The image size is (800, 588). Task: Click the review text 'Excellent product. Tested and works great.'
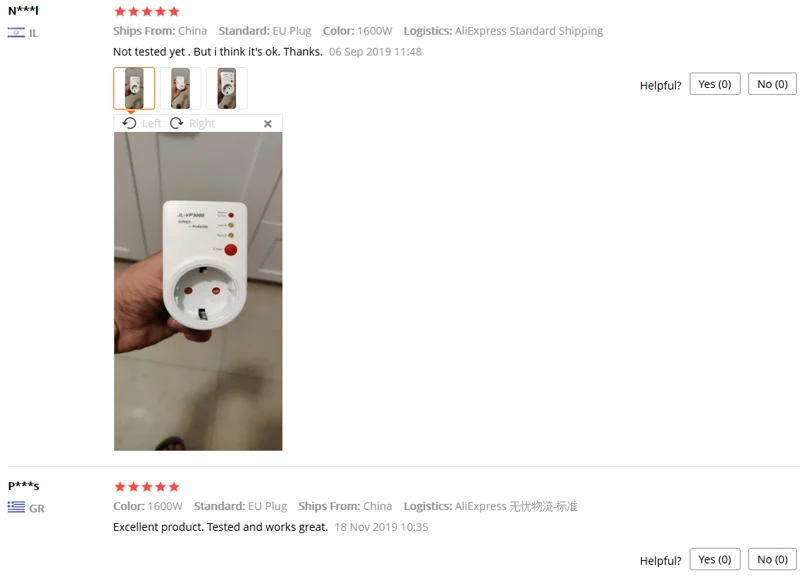click(x=220, y=527)
